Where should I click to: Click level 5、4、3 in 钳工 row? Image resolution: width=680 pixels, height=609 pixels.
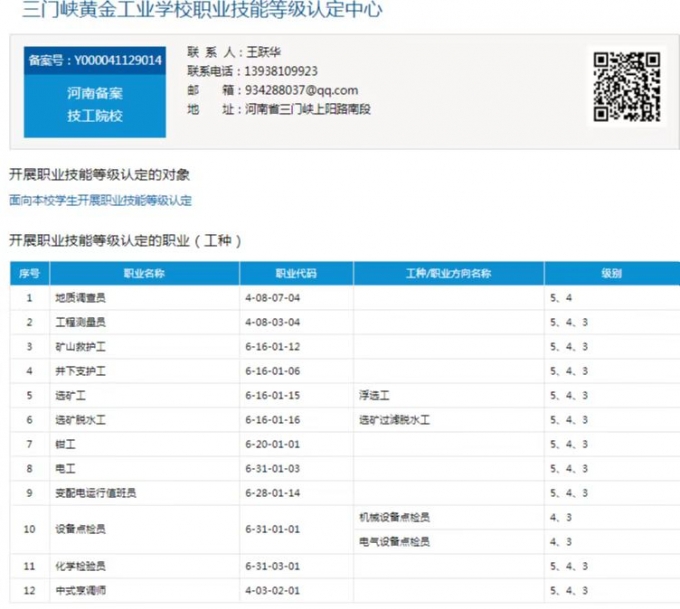pyautogui.click(x=569, y=444)
